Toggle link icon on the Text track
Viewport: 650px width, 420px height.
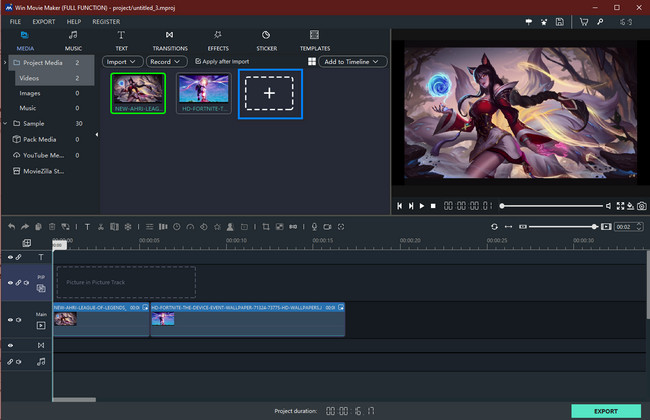point(18,257)
